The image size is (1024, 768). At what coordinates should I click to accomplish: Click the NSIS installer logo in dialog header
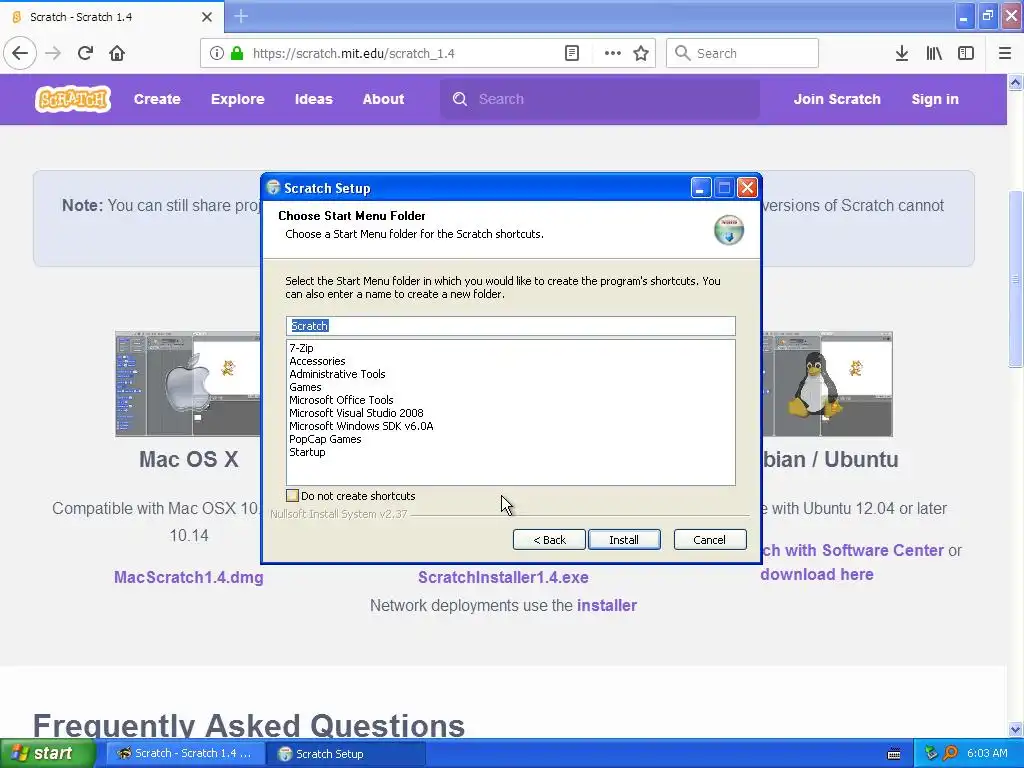coord(729,230)
